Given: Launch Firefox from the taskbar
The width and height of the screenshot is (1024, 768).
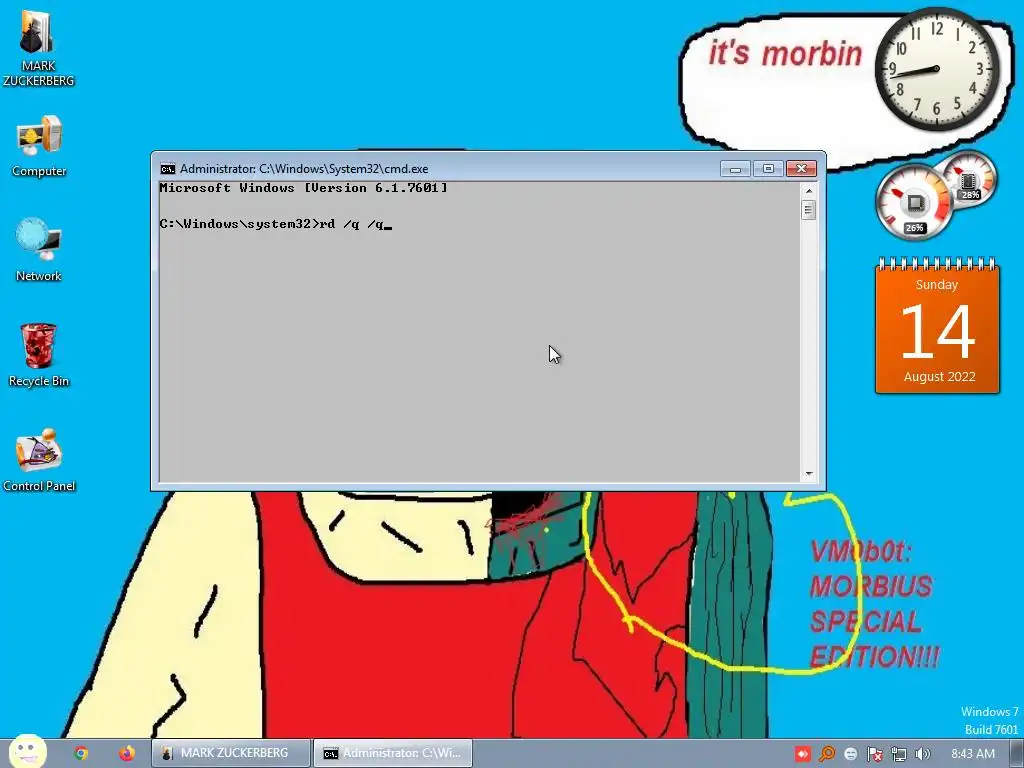Looking at the screenshot, I should click(x=127, y=753).
